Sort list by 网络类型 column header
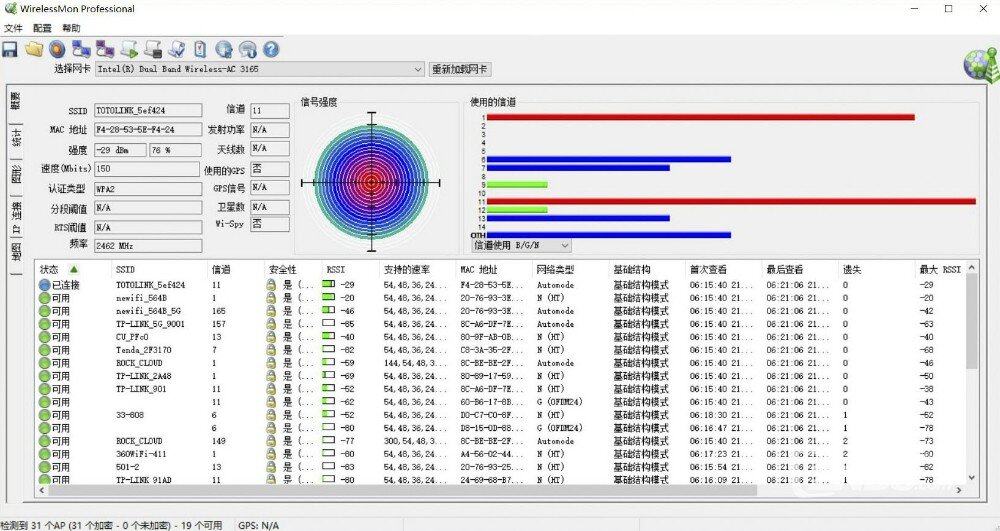The image size is (1000, 531). pos(571,270)
